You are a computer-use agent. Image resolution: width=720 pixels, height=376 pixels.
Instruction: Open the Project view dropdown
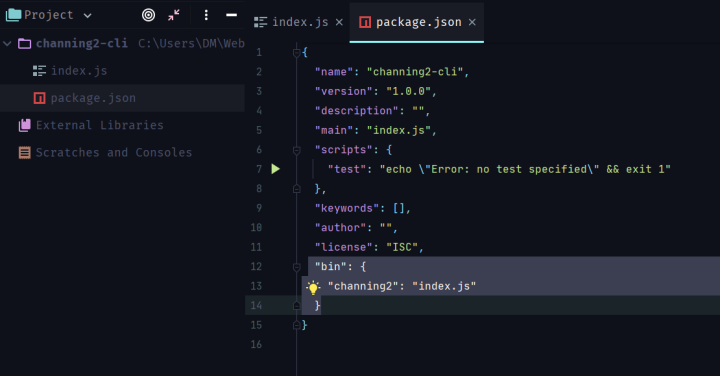pyautogui.click(x=87, y=16)
